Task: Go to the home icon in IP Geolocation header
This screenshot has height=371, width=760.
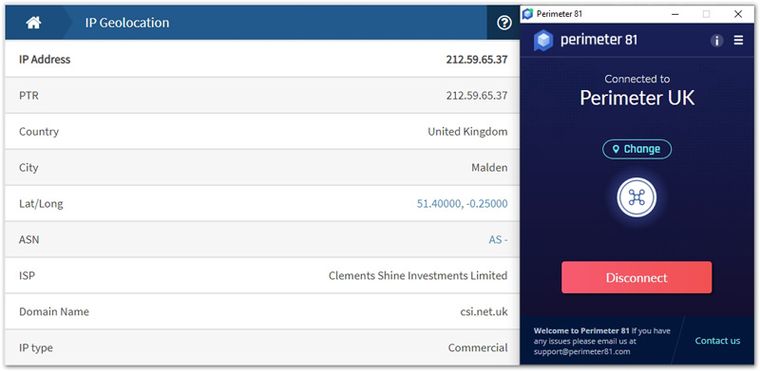Action: [x=33, y=23]
